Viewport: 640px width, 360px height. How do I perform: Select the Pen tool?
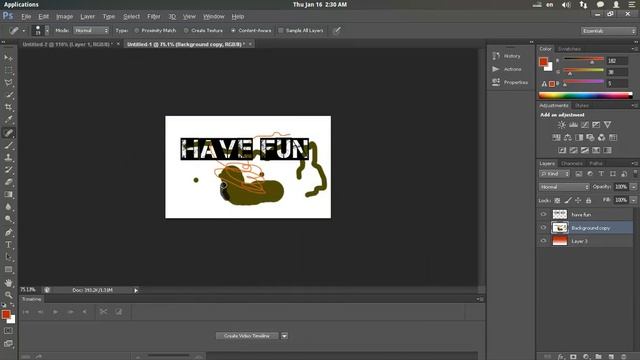(x=8, y=232)
